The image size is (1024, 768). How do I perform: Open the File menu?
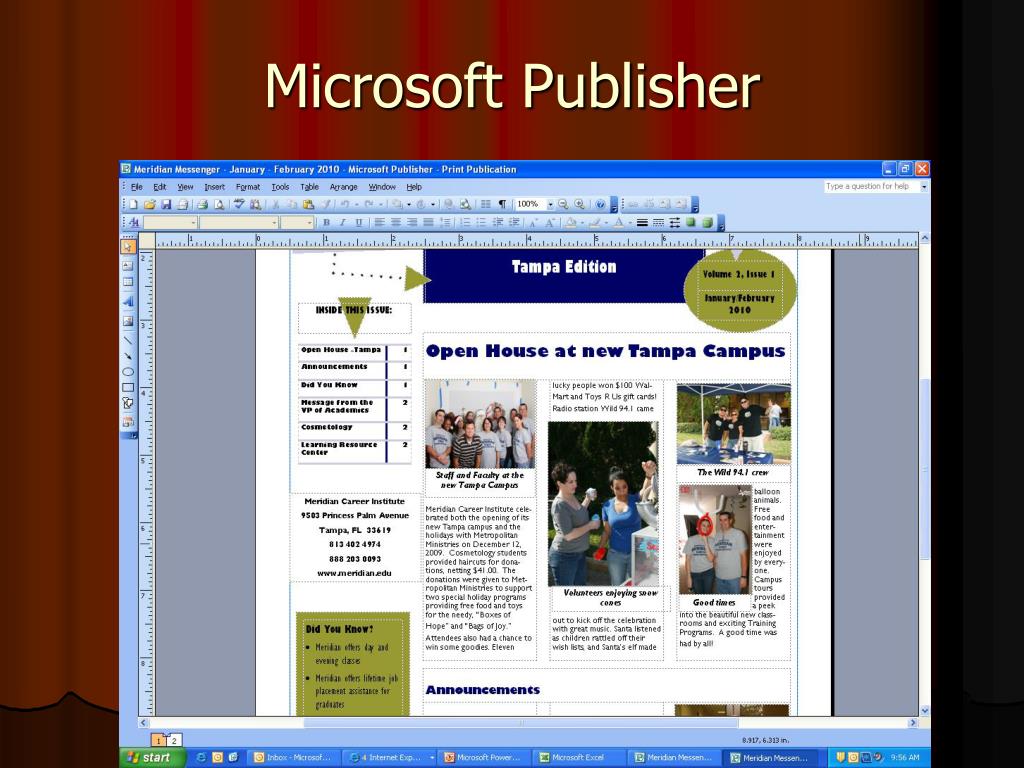coord(136,187)
